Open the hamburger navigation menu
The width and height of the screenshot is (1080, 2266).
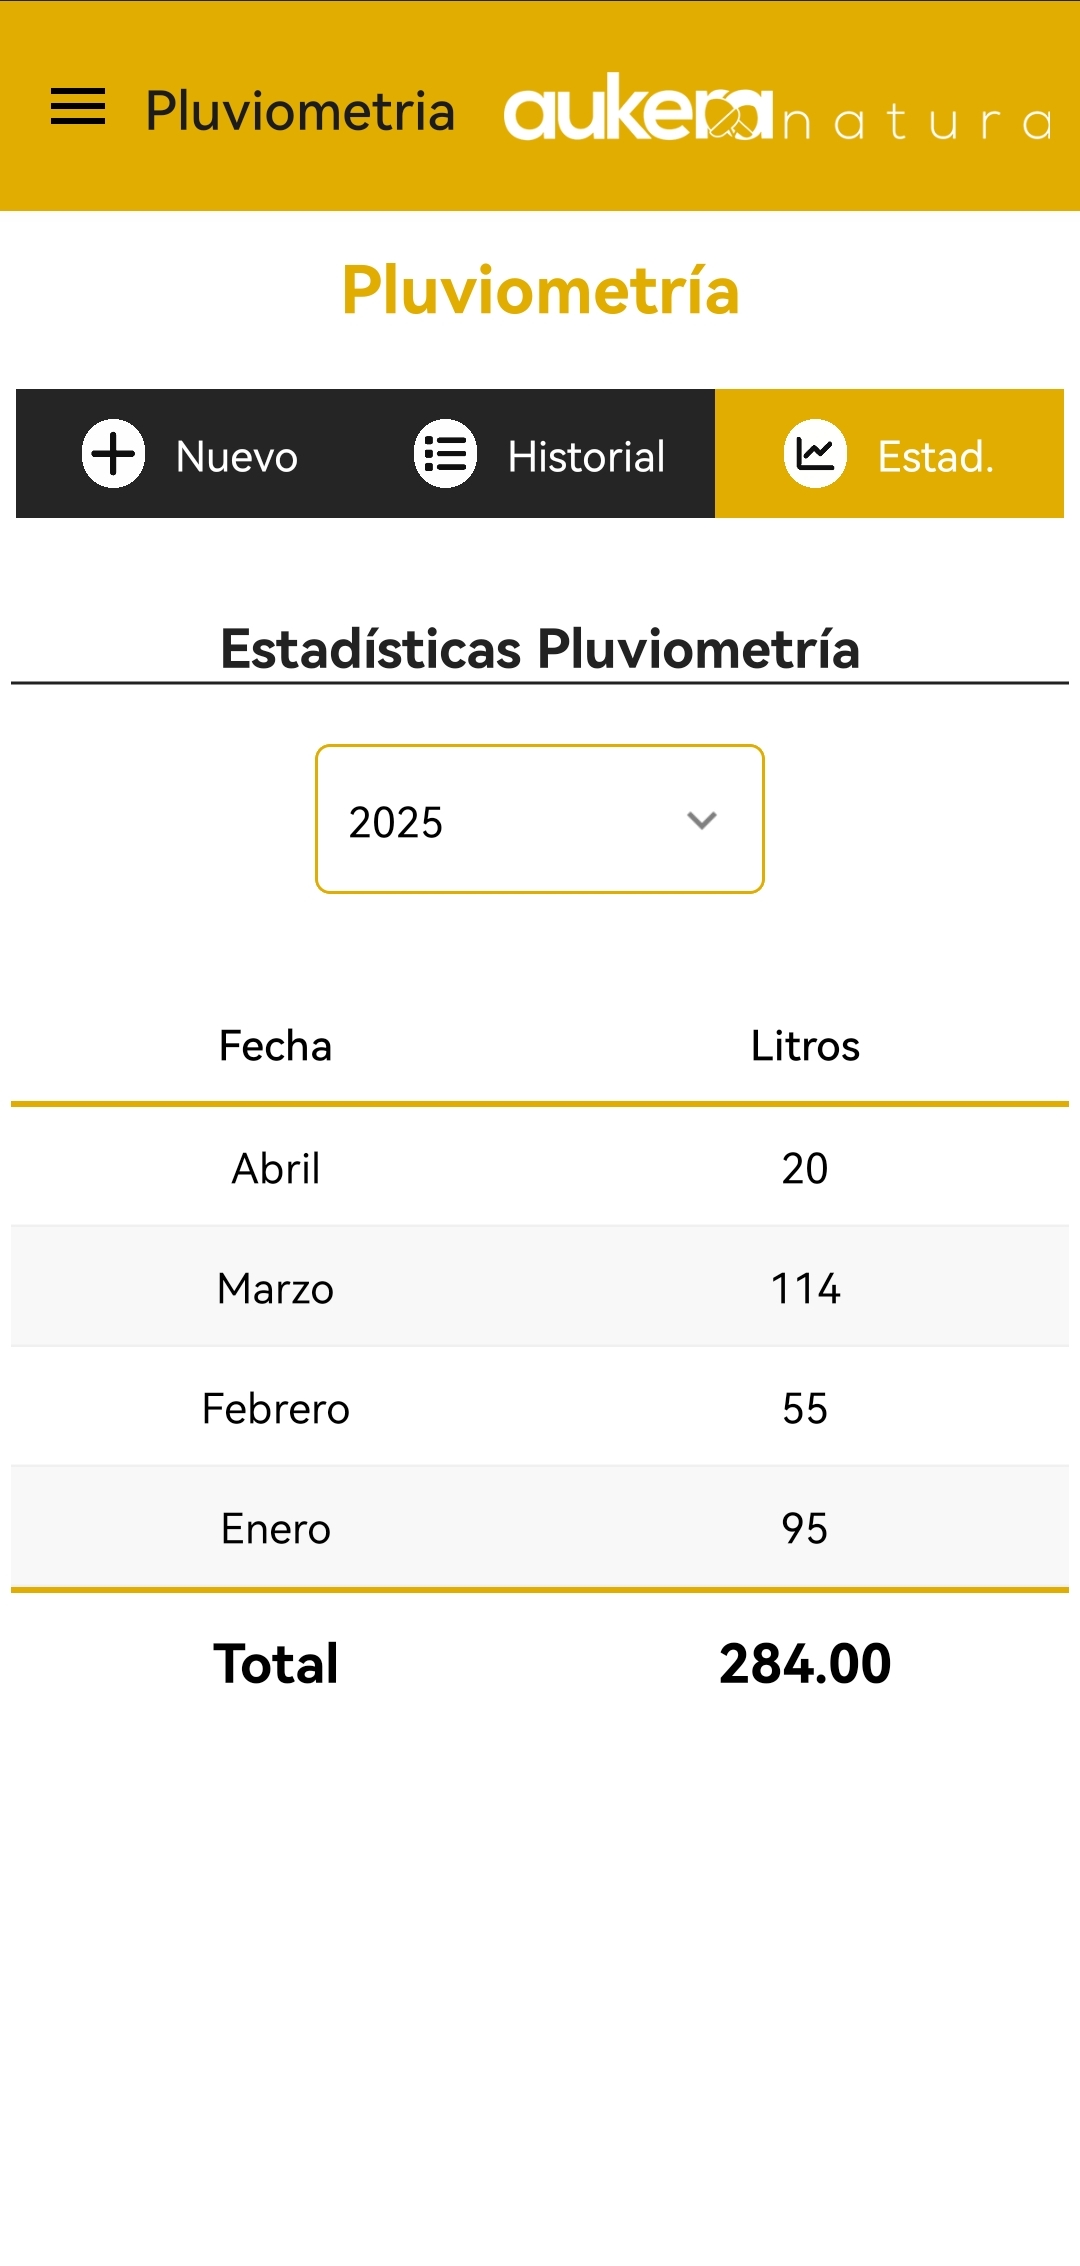[x=78, y=107]
